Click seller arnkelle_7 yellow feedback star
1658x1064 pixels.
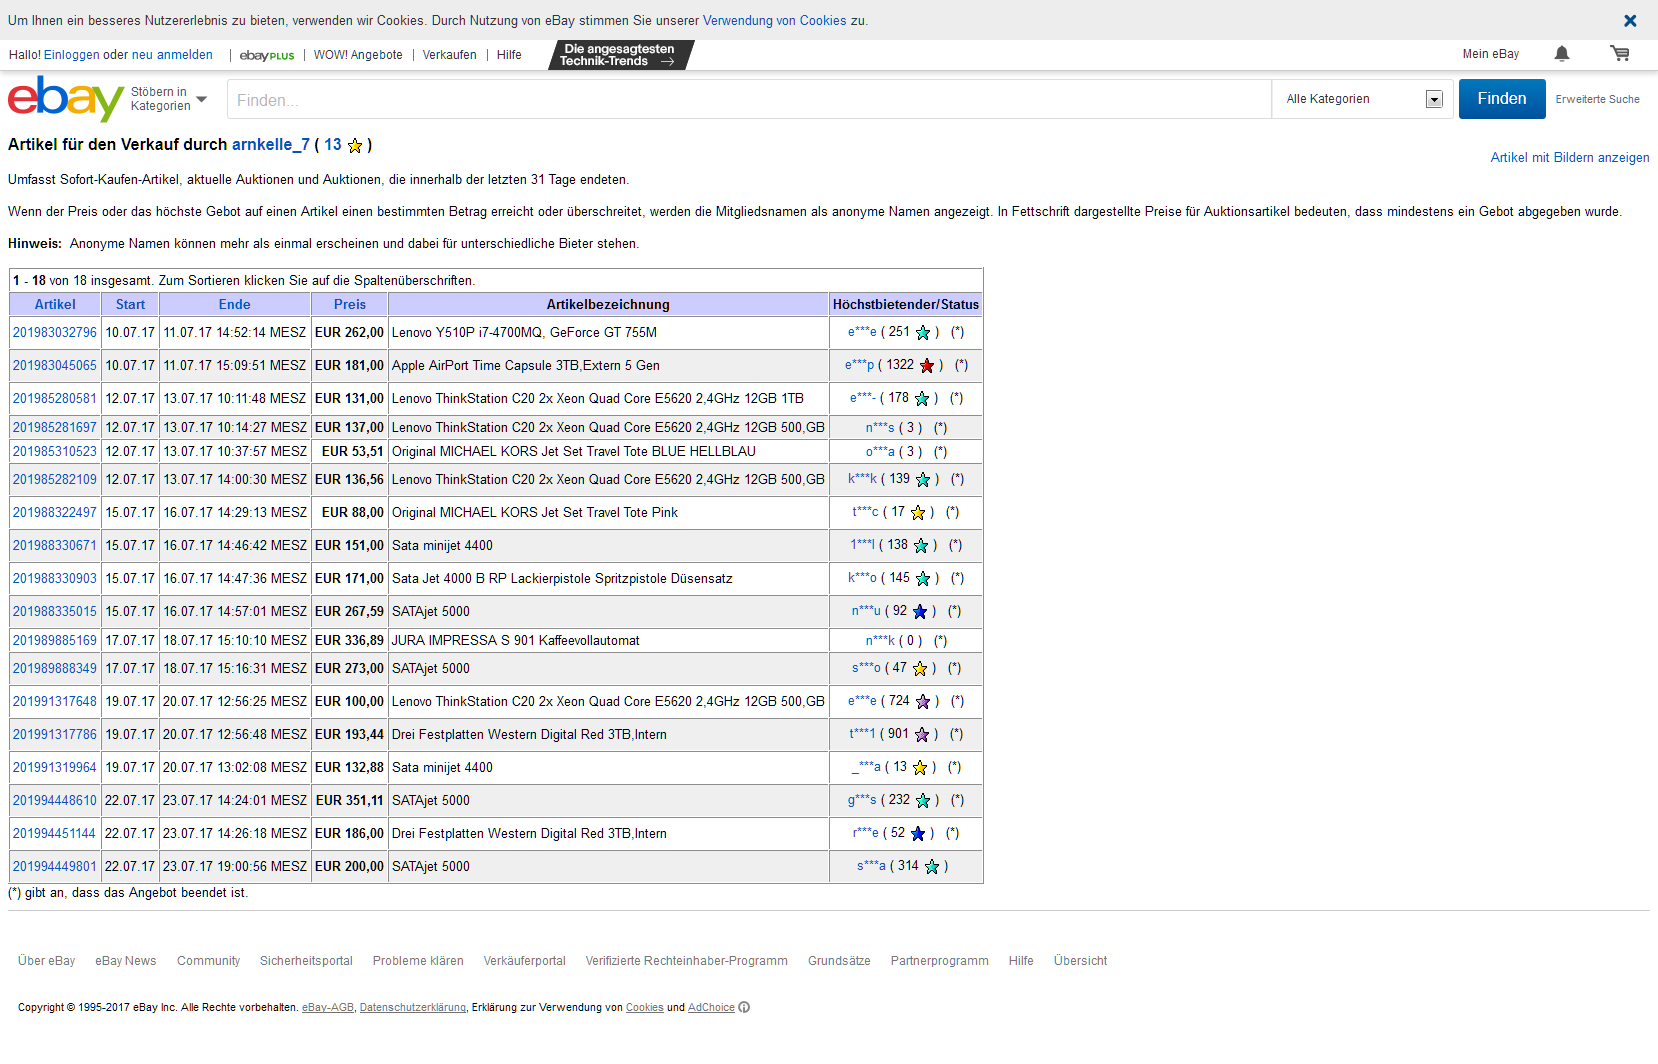pos(355,146)
